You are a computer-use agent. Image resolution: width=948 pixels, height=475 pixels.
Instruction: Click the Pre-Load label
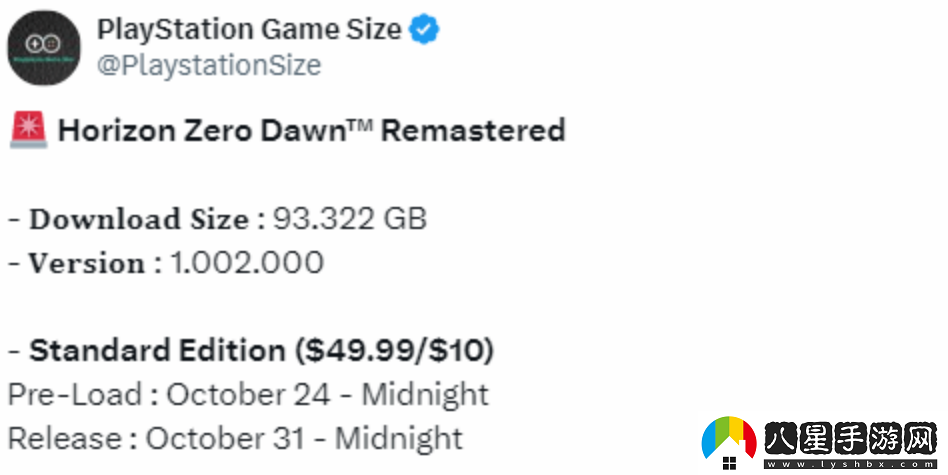73,394
